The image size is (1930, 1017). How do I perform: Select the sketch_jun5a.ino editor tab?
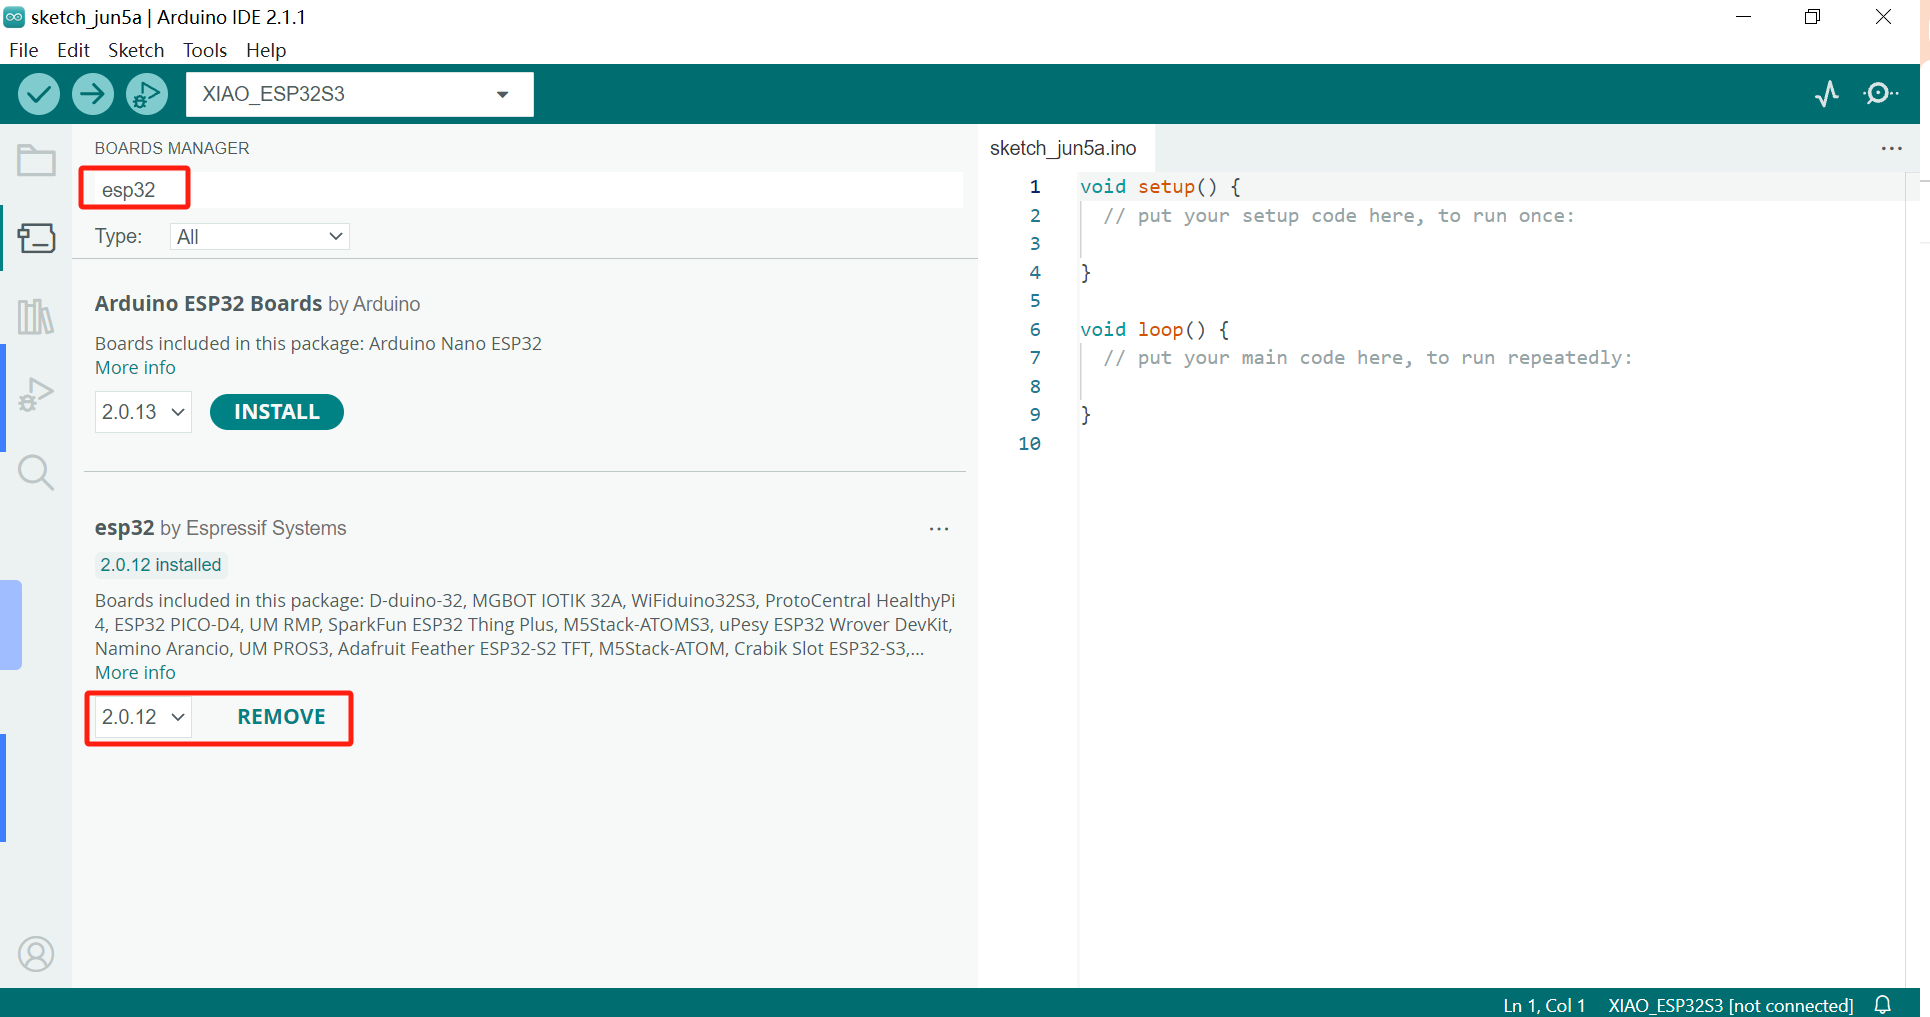(x=1063, y=148)
